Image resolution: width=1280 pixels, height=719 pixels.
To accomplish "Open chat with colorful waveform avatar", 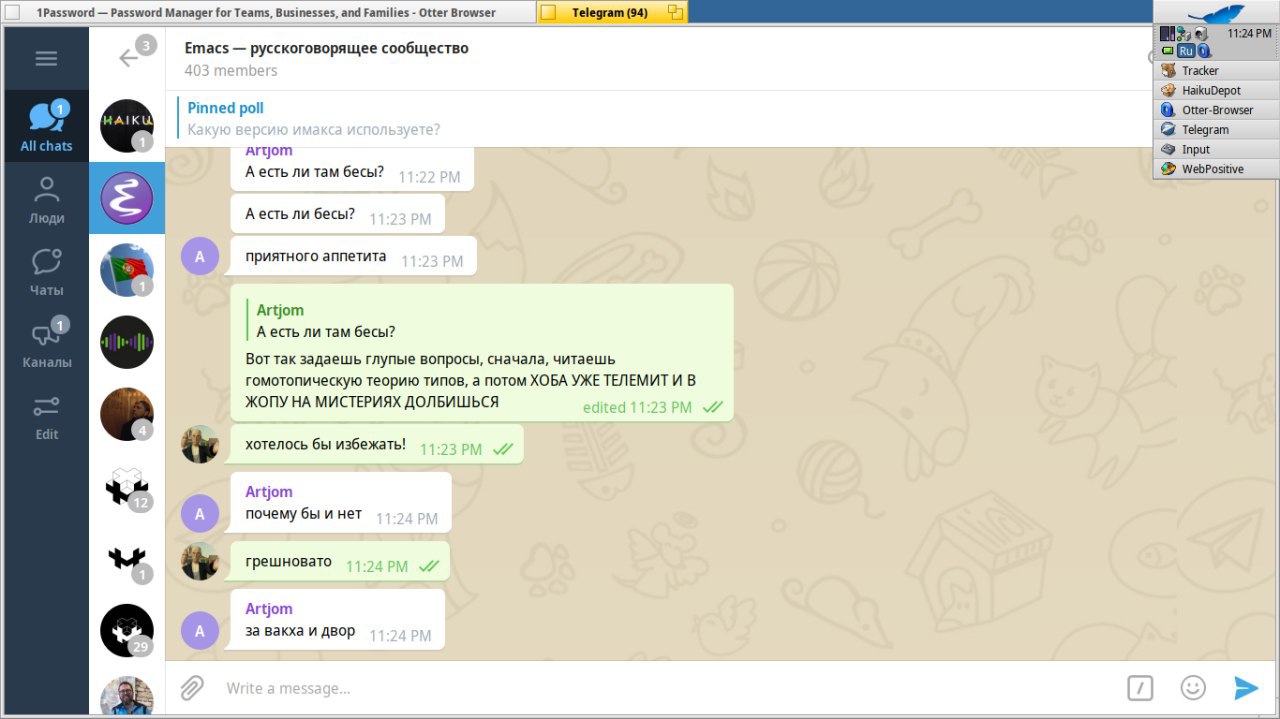I will (127, 342).
